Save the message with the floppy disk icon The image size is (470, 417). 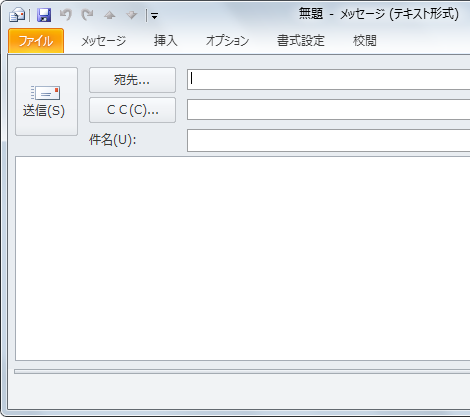click(44, 15)
